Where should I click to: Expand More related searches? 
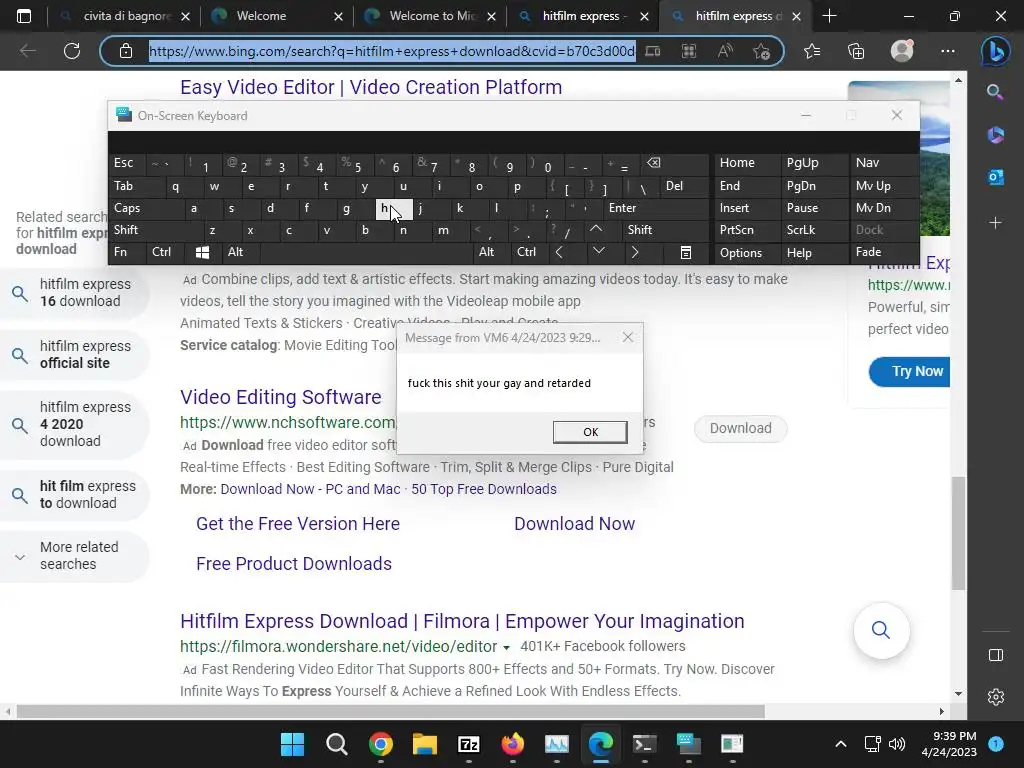point(74,556)
